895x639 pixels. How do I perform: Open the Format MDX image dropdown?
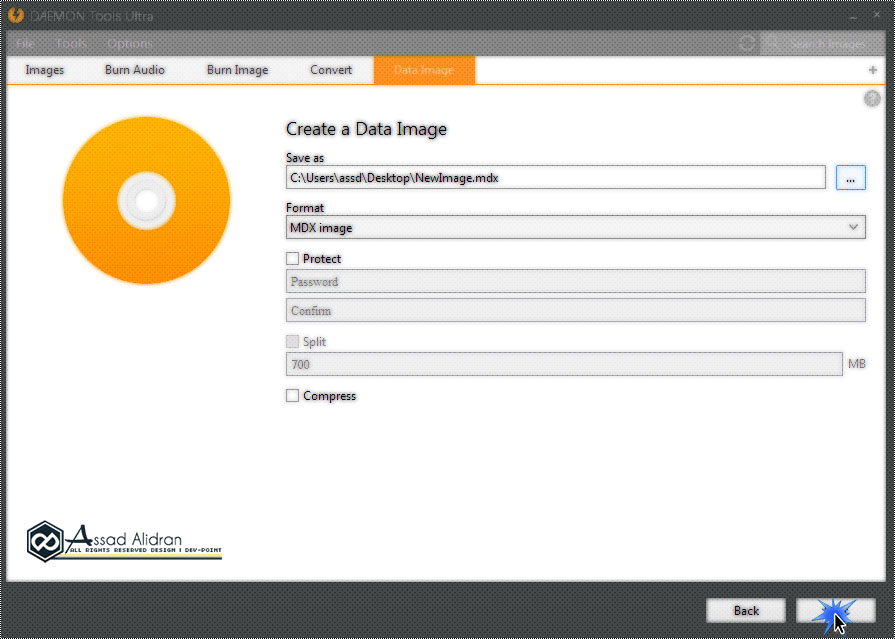click(x=575, y=227)
